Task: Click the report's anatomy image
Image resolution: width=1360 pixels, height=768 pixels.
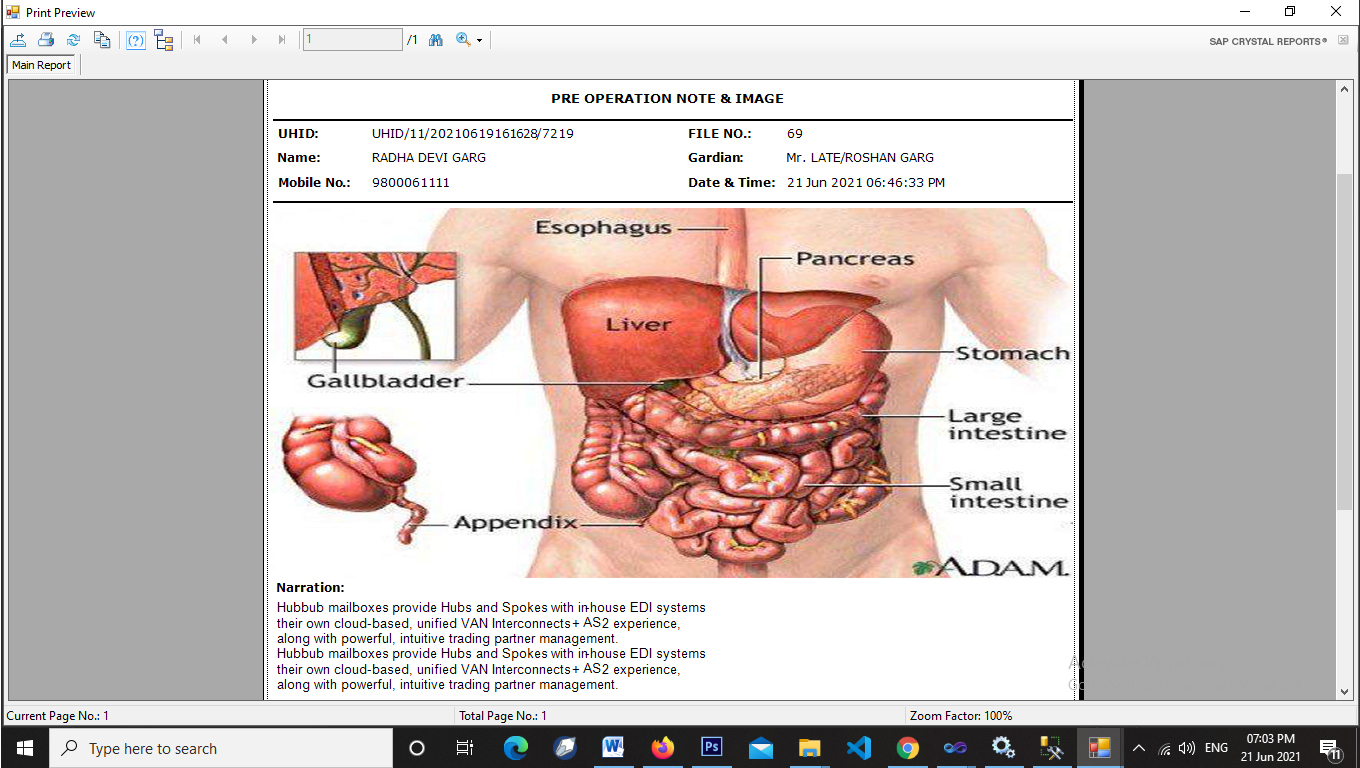Action: click(673, 393)
